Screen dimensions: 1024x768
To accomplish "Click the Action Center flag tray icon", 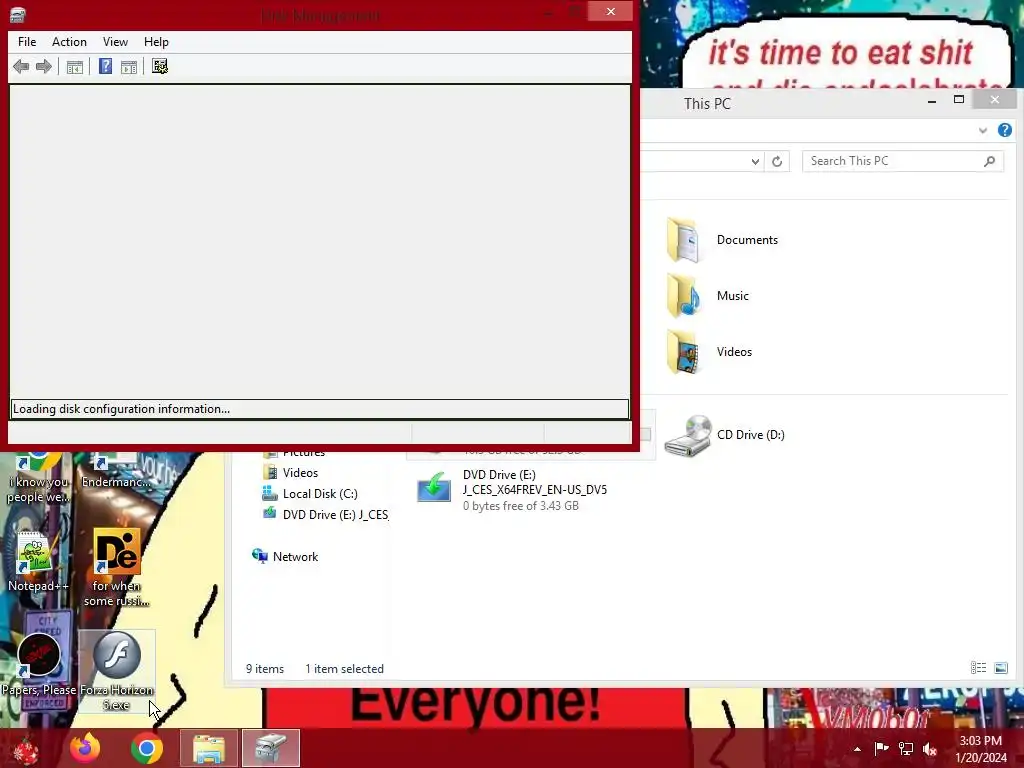I will click(882, 748).
